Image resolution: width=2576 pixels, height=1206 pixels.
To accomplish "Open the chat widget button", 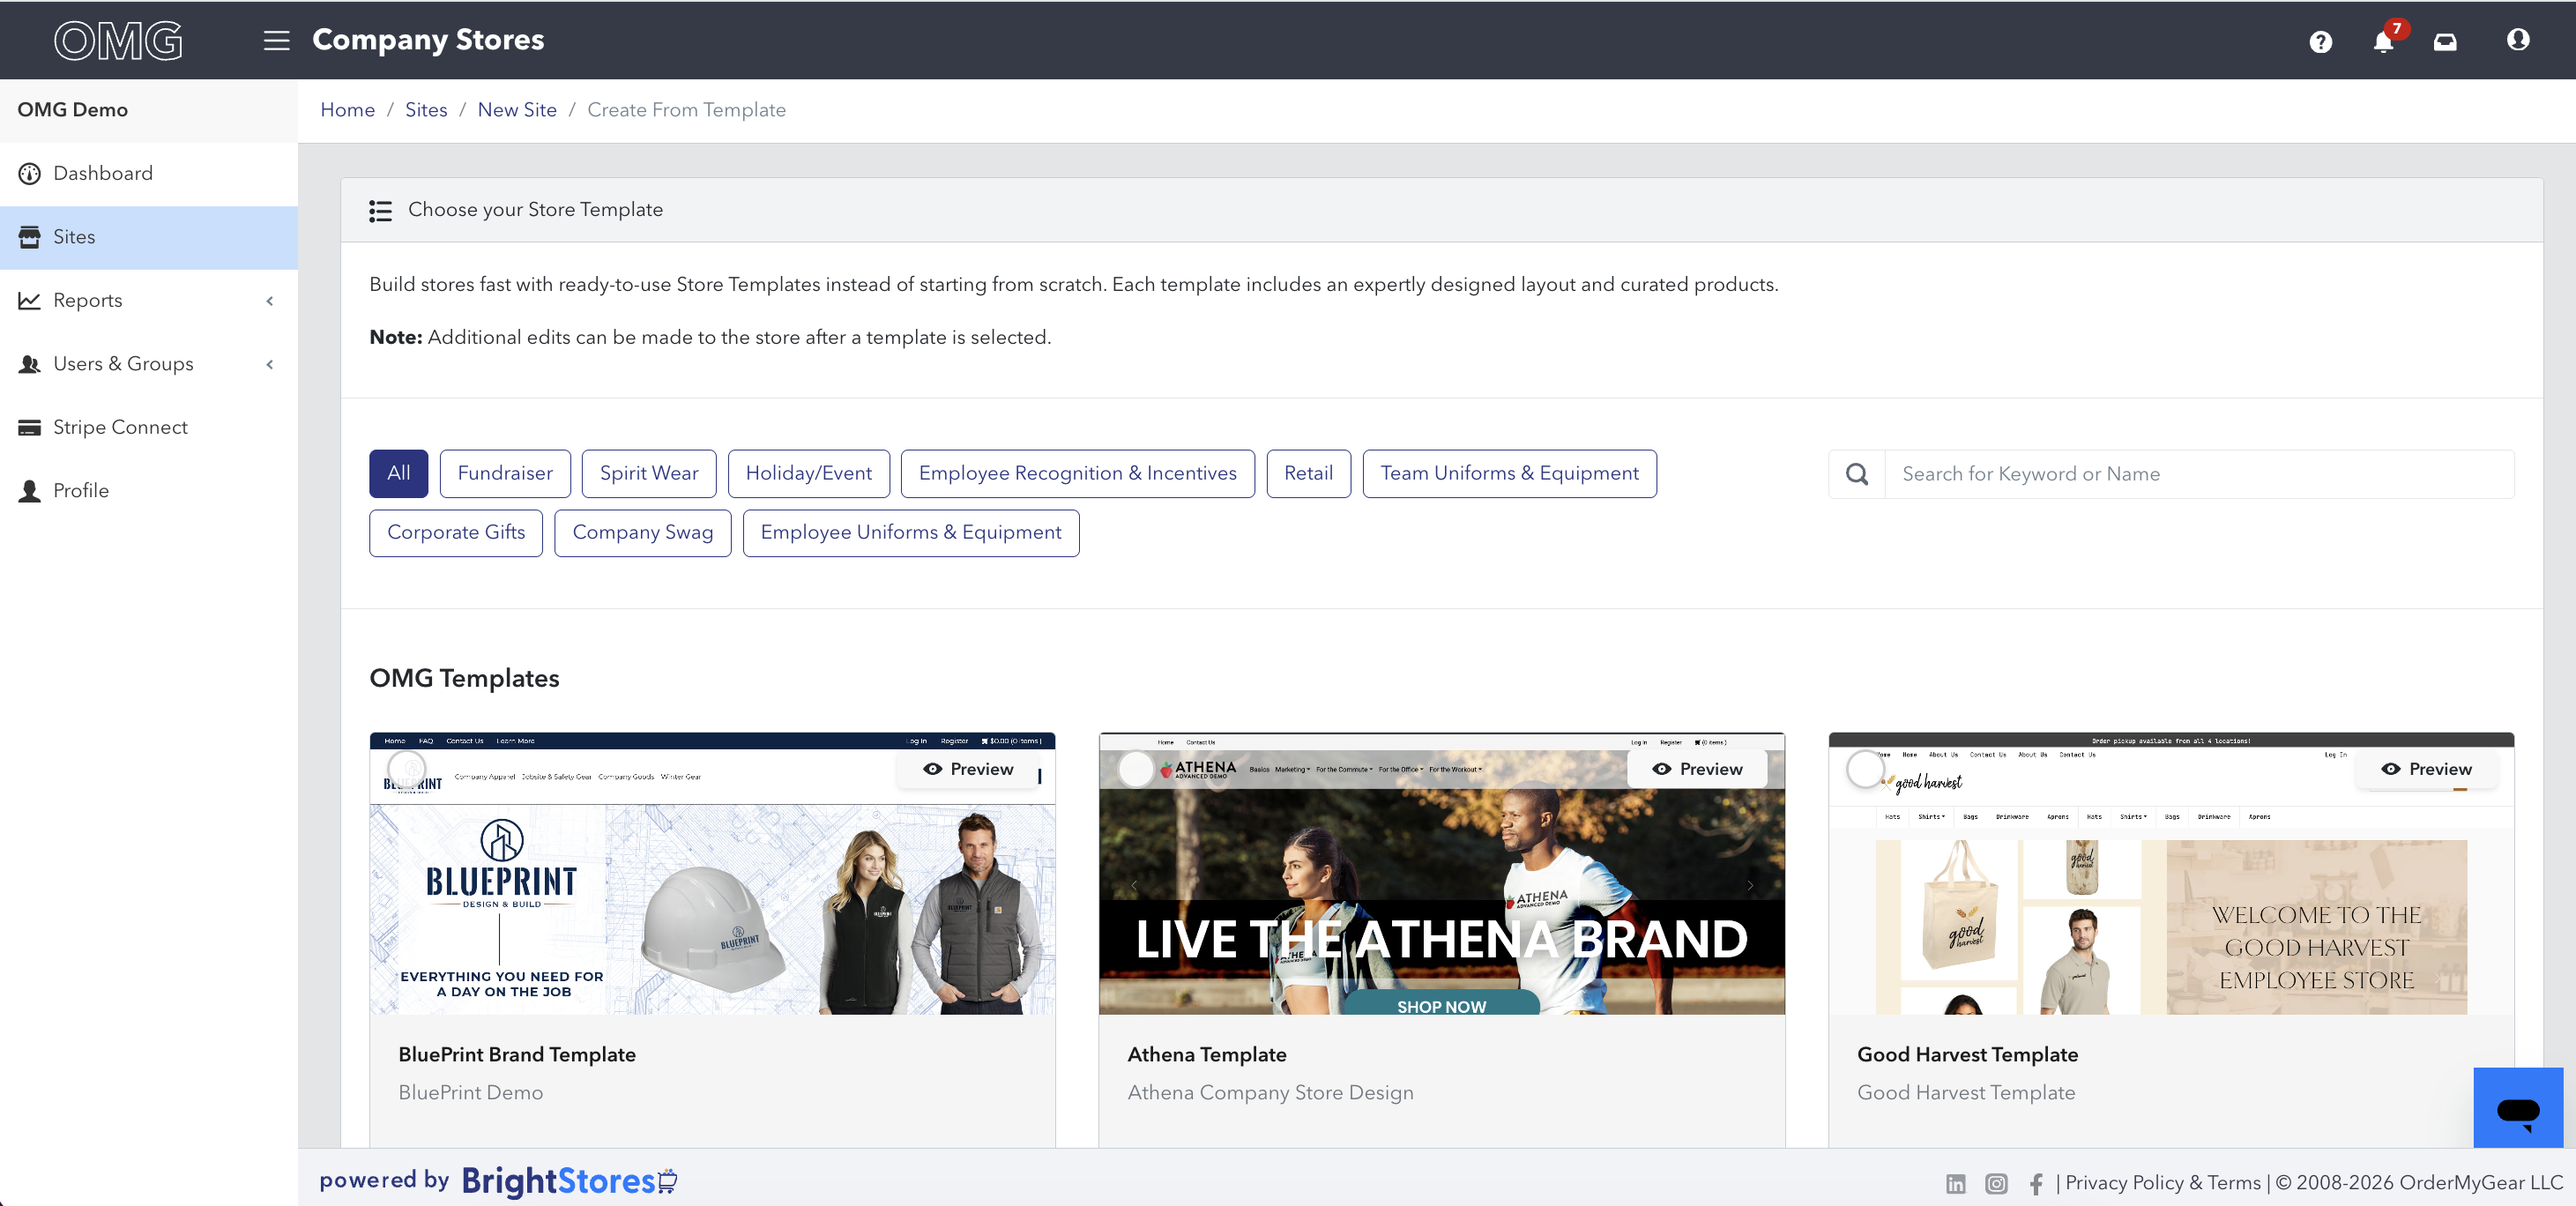I will point(2518,1108).
